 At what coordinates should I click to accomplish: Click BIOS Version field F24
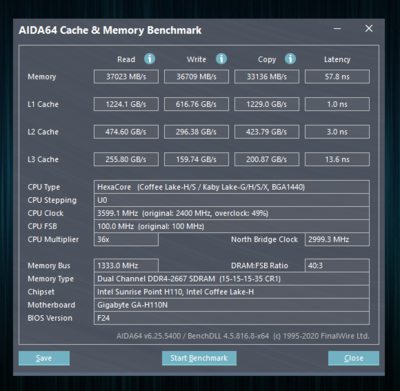(x=232, y=318)
